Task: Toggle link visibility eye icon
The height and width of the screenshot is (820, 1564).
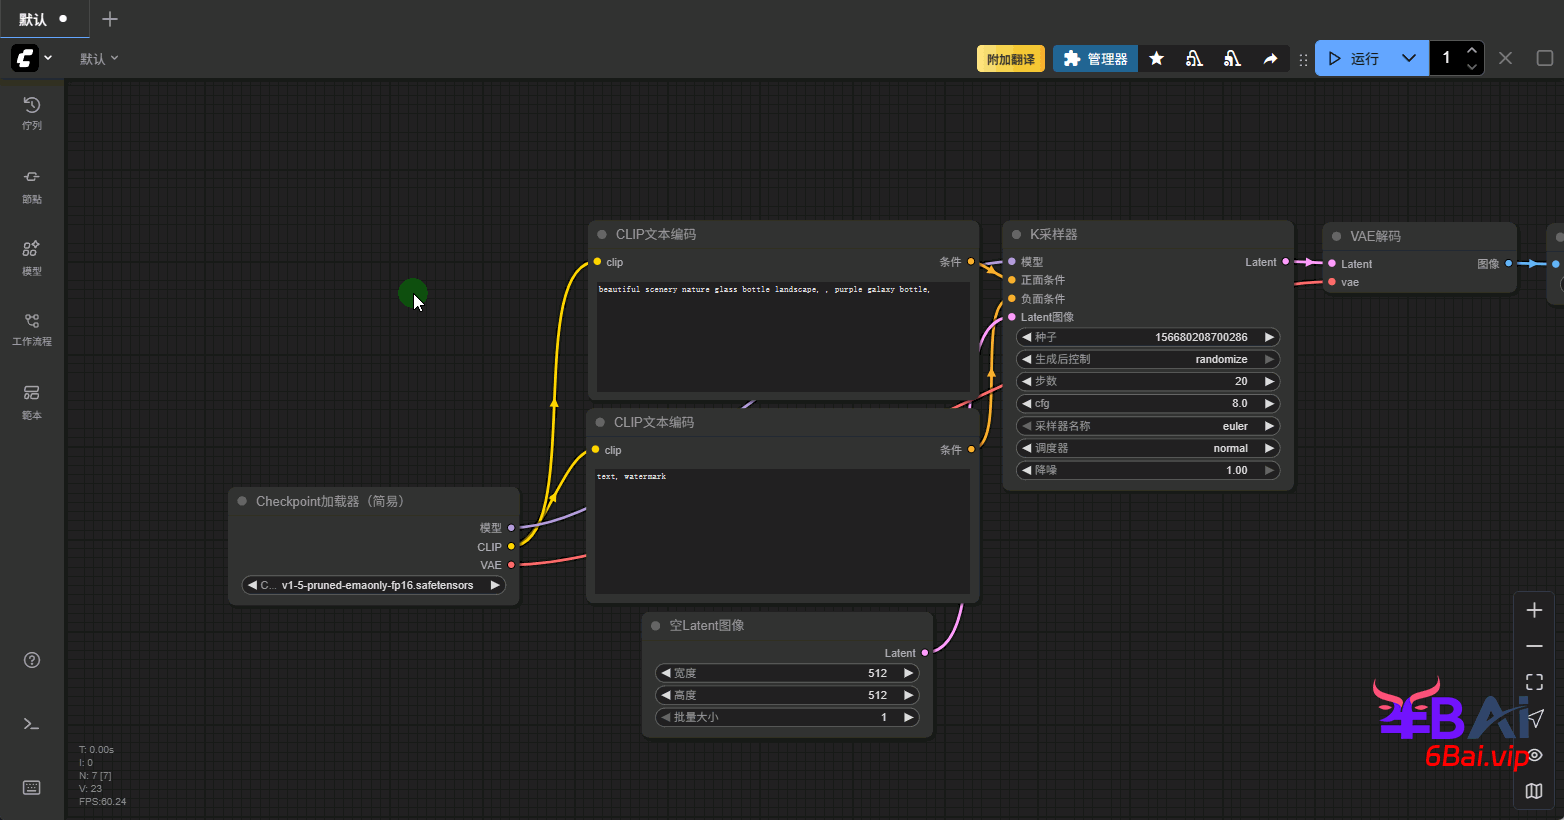Action: click(1535, 755)
